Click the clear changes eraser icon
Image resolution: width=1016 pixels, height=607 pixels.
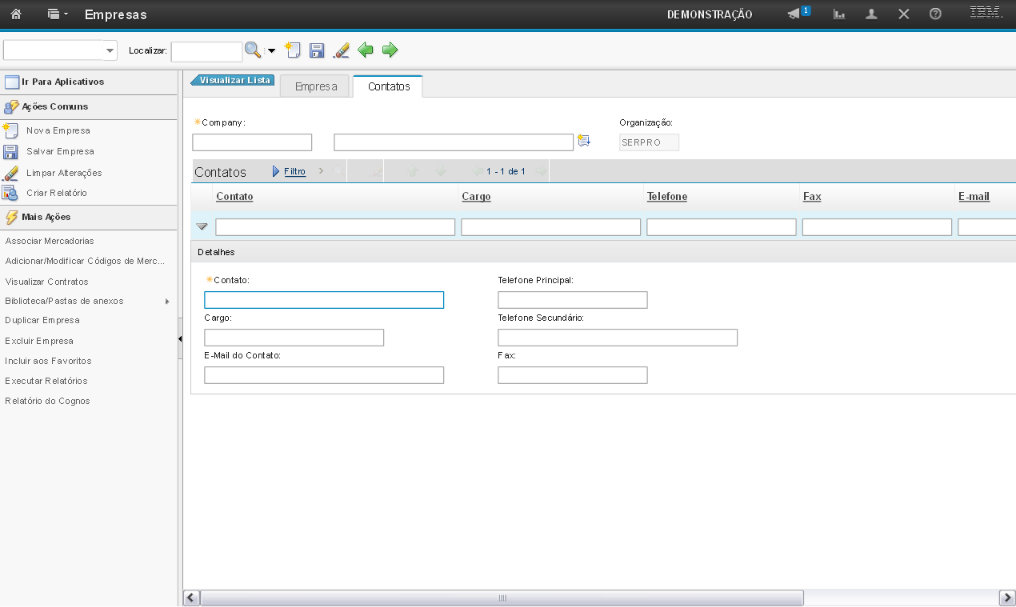pyautogui.click(x=341, y=50)
